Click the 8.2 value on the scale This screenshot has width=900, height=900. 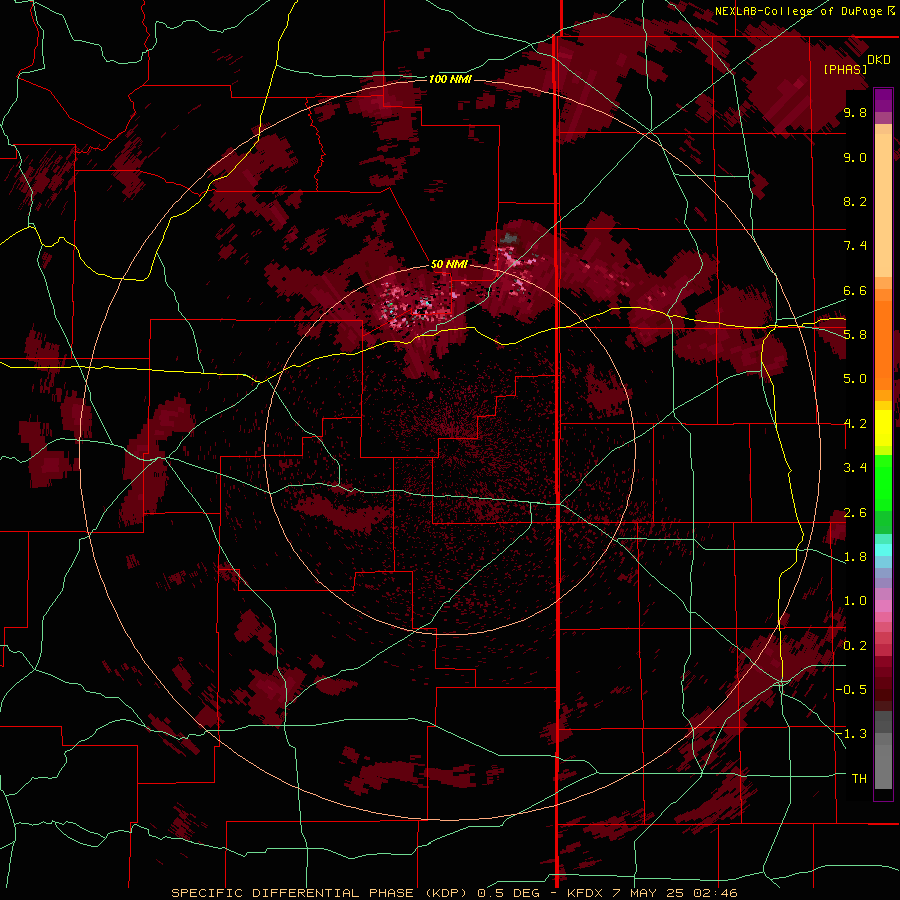pos(855,201)
